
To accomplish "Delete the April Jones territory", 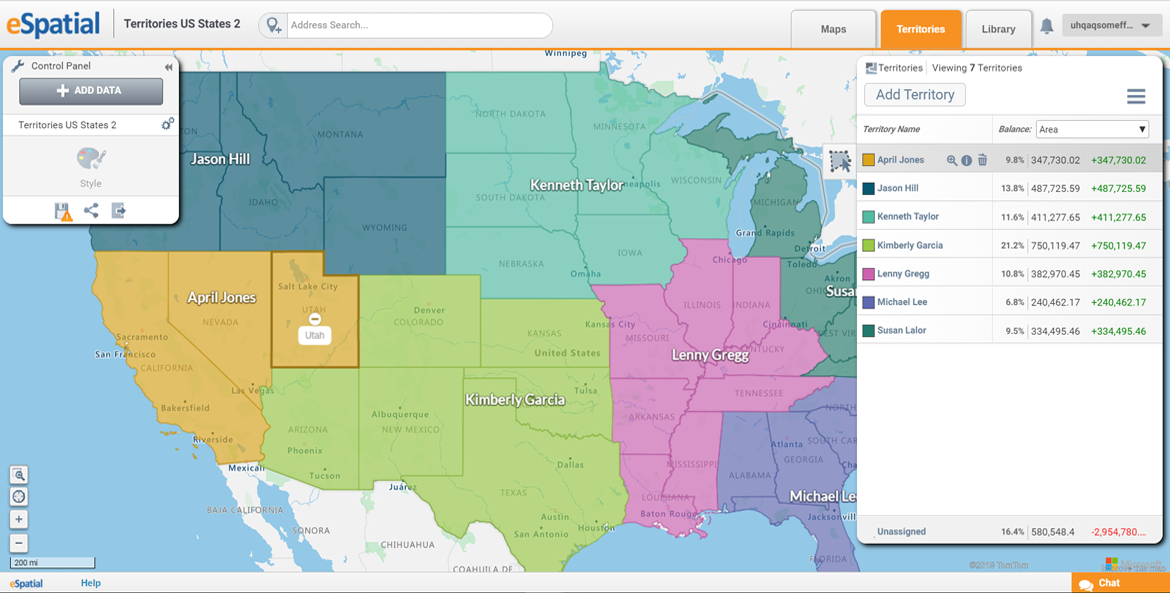I will (x=982, y=160).
